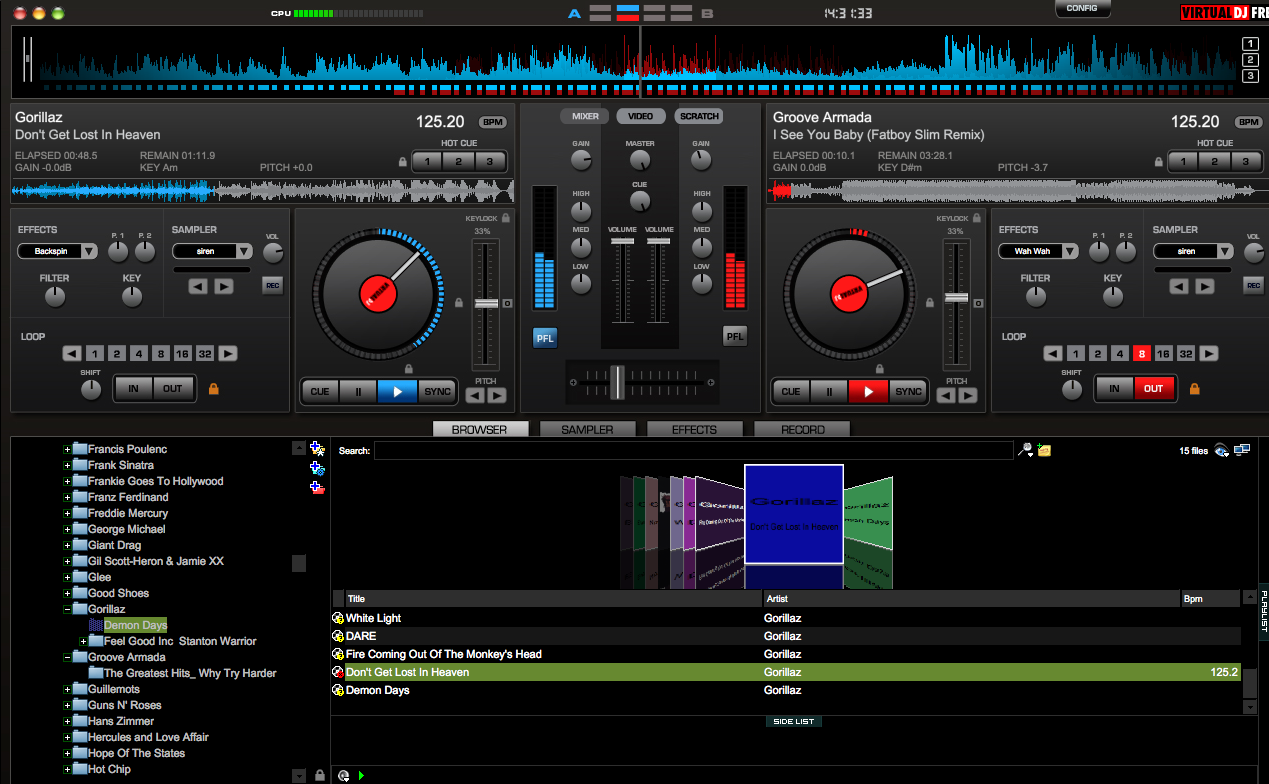
Task: Switch to the SAMPLER tab
Action: pyautogui.click(x=587, y=428)
